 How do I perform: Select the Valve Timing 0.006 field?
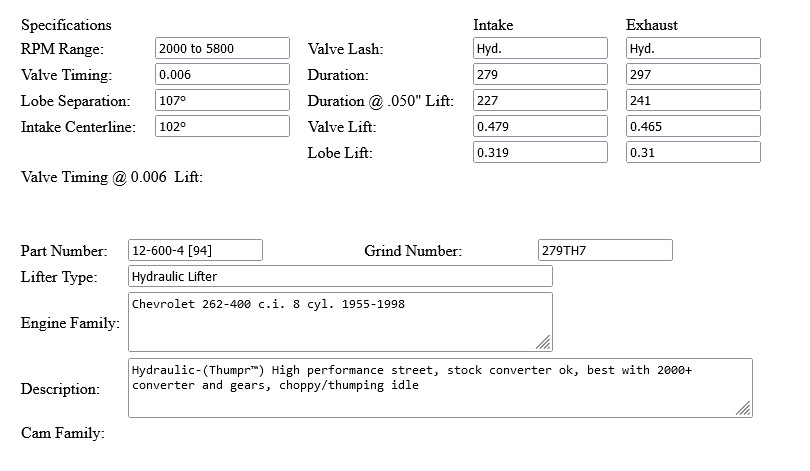(222, 74)
